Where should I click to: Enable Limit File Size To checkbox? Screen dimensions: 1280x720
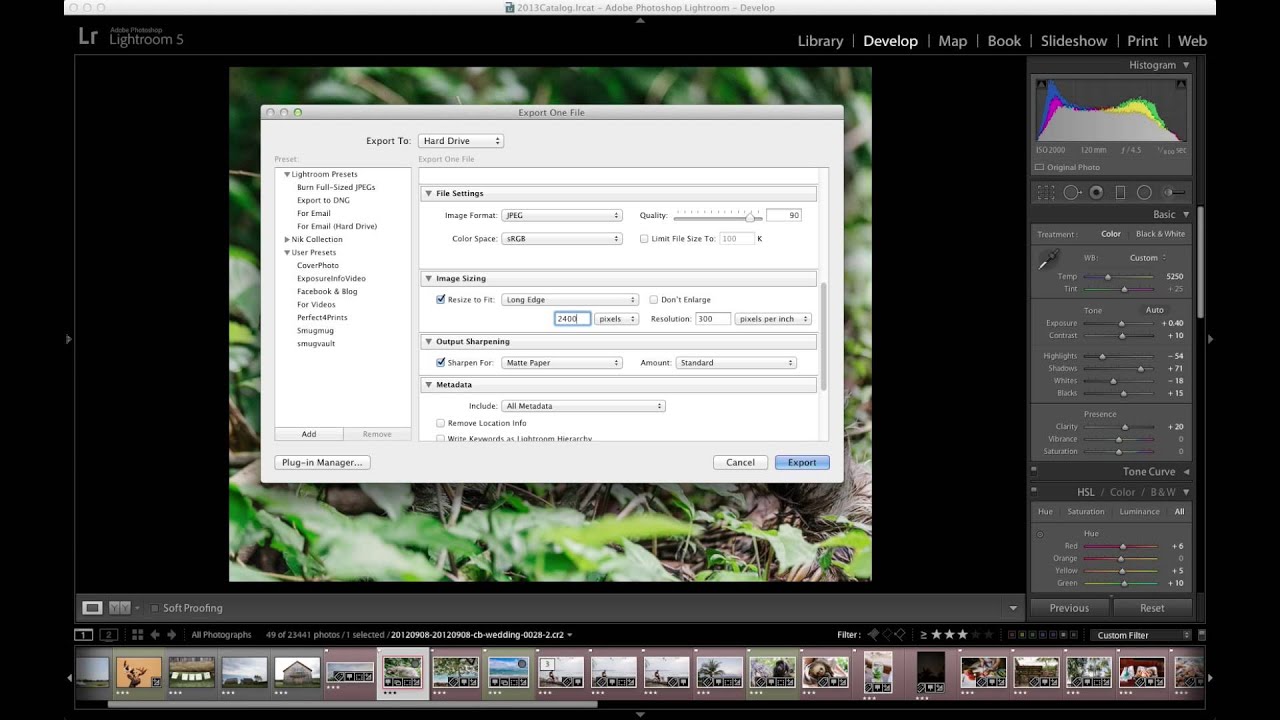tap(644, 239)
